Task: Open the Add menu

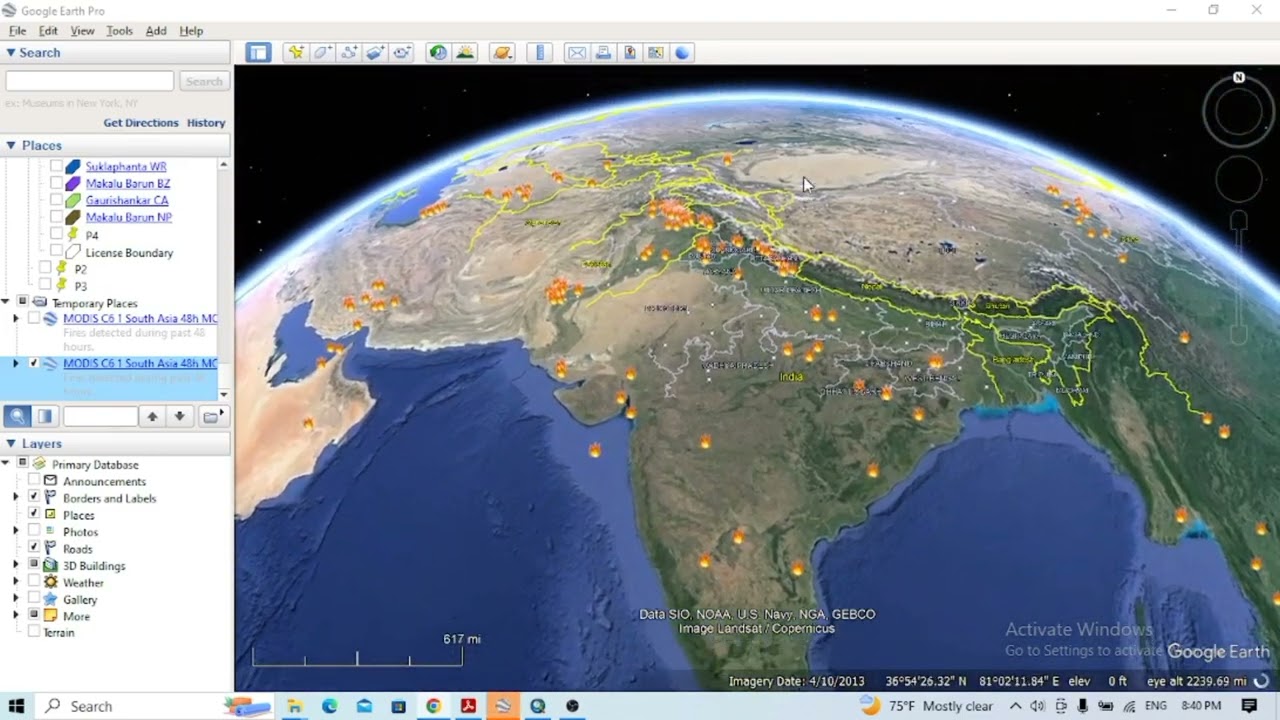Action: [x=156, y=31]
